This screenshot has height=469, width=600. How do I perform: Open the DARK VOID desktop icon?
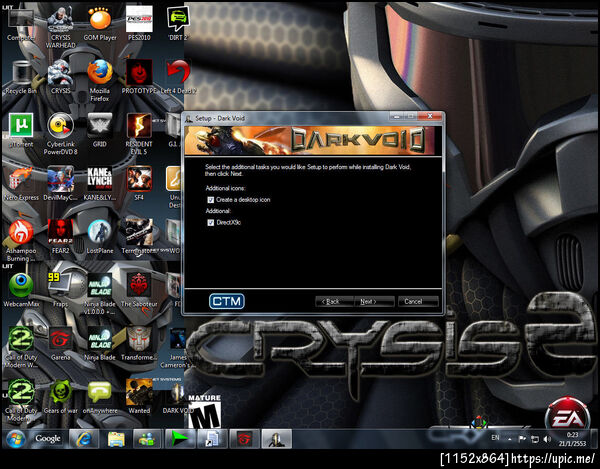(178, 397)
